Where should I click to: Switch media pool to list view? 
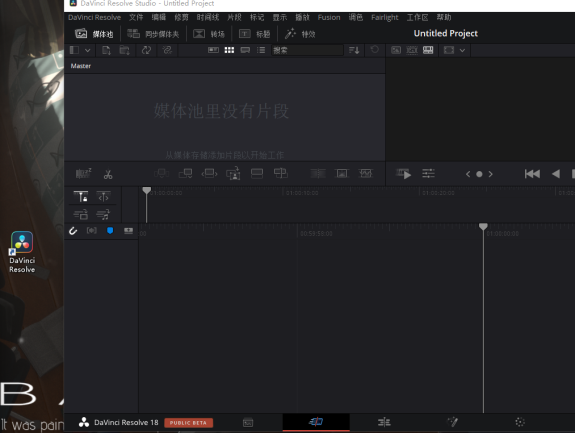pos(261,50)
